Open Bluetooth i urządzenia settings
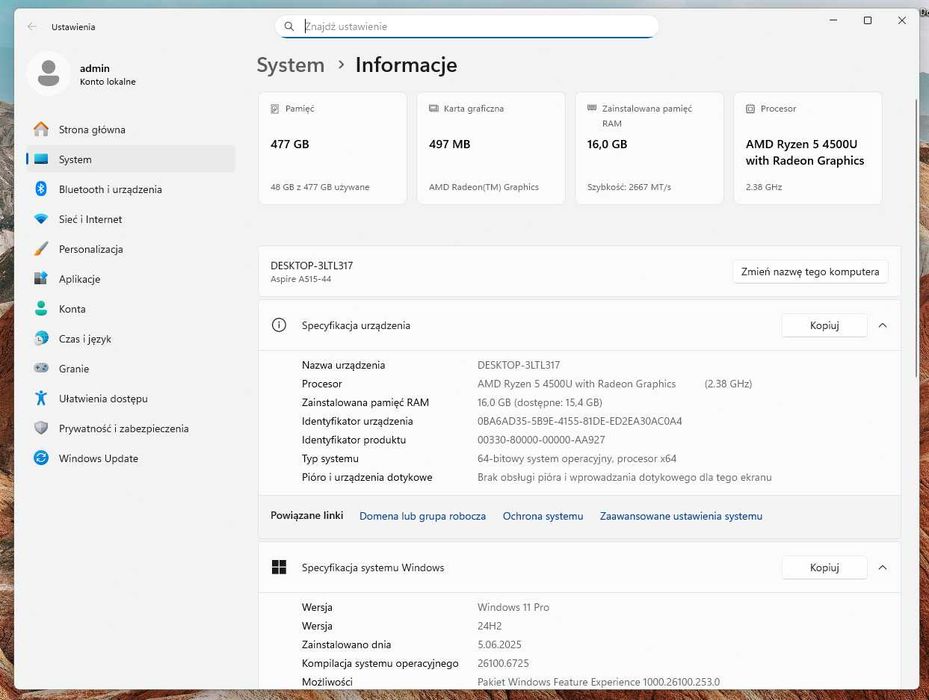This screenshot has height=700, width=929. tap(110, 189)
